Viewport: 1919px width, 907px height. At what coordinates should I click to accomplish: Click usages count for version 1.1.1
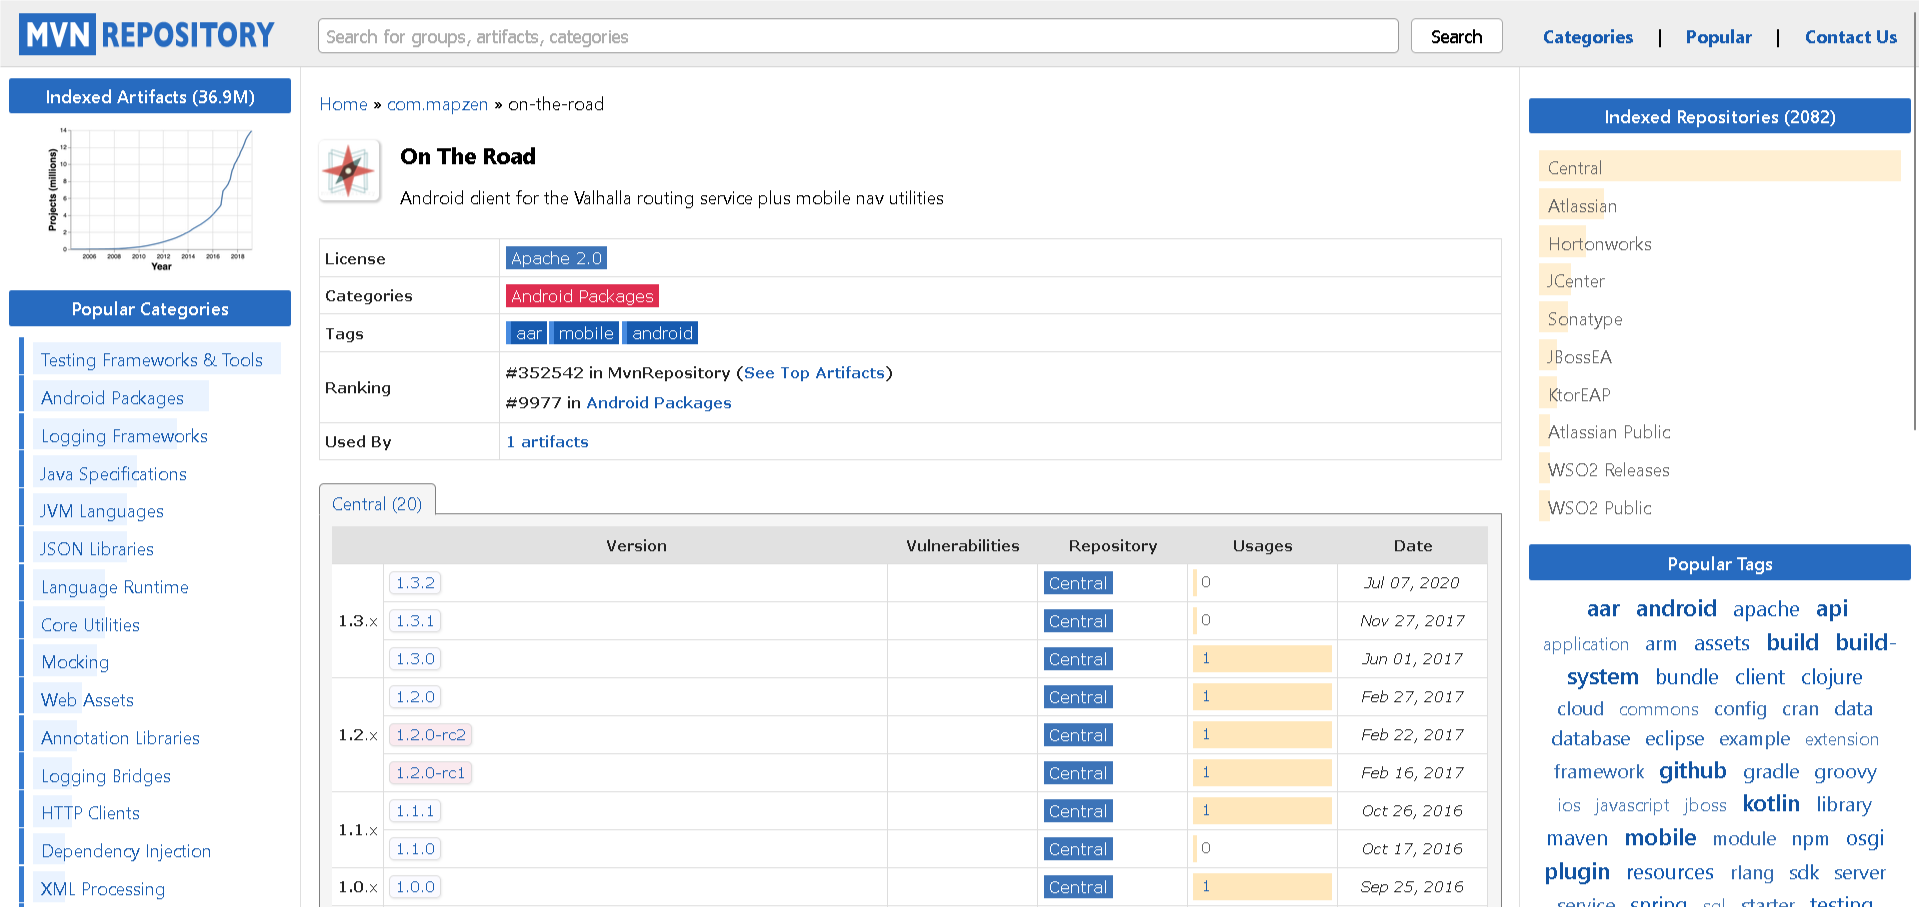tap(1262, 811)
